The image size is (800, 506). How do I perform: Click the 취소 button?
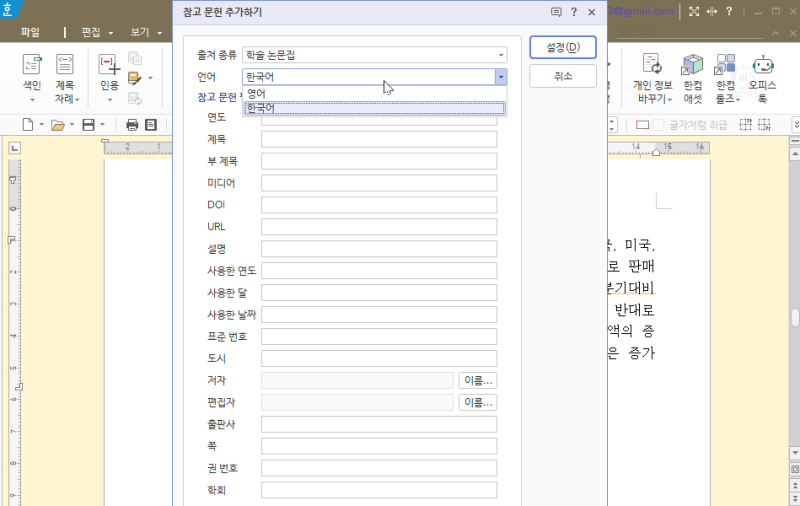pos(563,77)
